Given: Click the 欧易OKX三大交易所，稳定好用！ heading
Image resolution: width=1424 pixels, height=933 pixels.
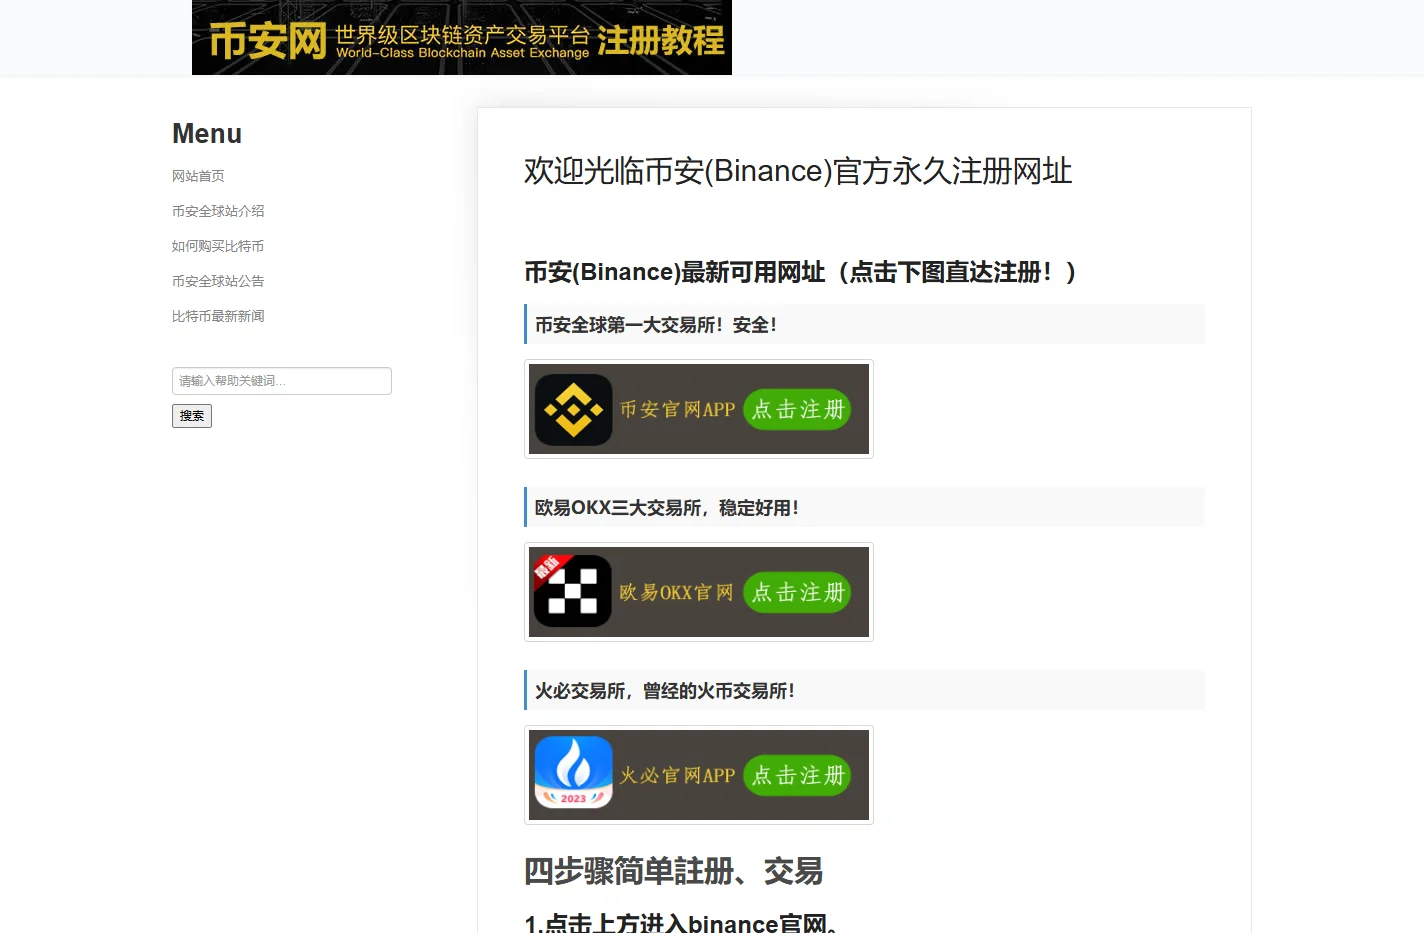Looking at the screenshot, I should [667, 508].
